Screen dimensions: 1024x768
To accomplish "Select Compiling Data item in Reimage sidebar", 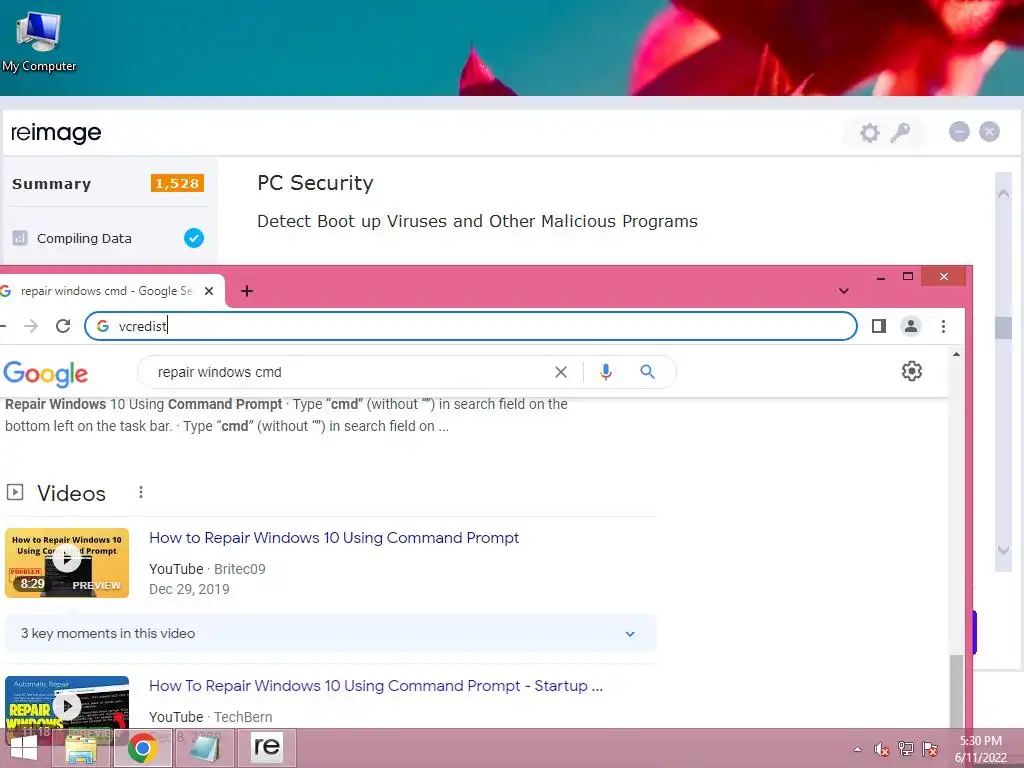I will point(108,238).
